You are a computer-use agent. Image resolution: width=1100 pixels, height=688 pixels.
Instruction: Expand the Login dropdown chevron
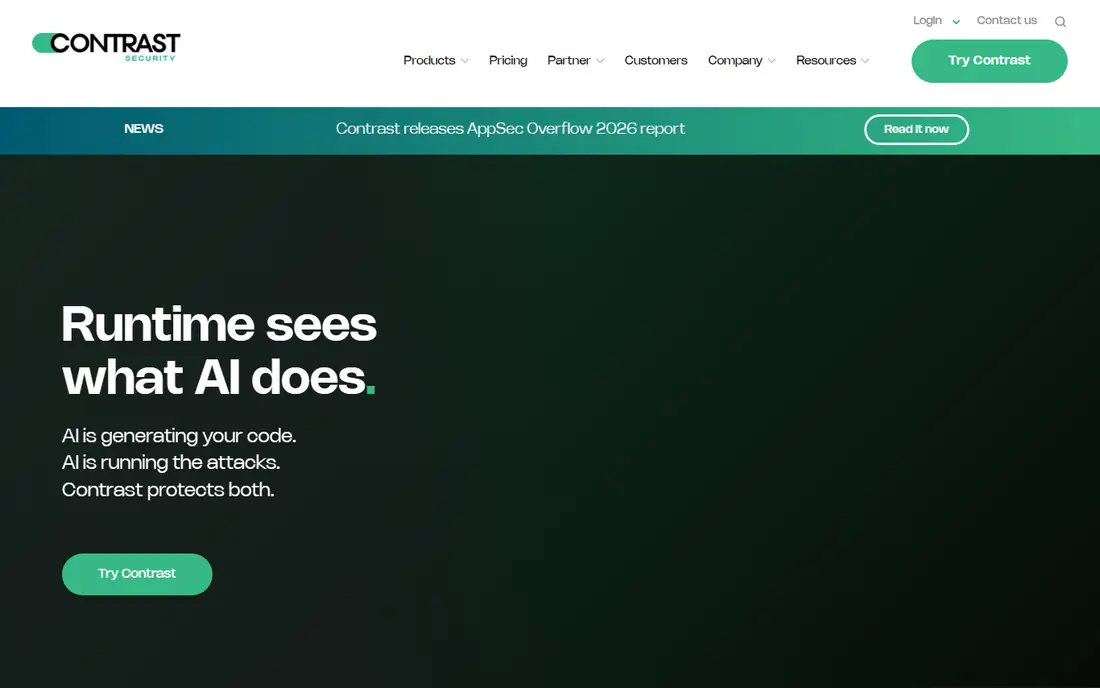tap(955, 22)
